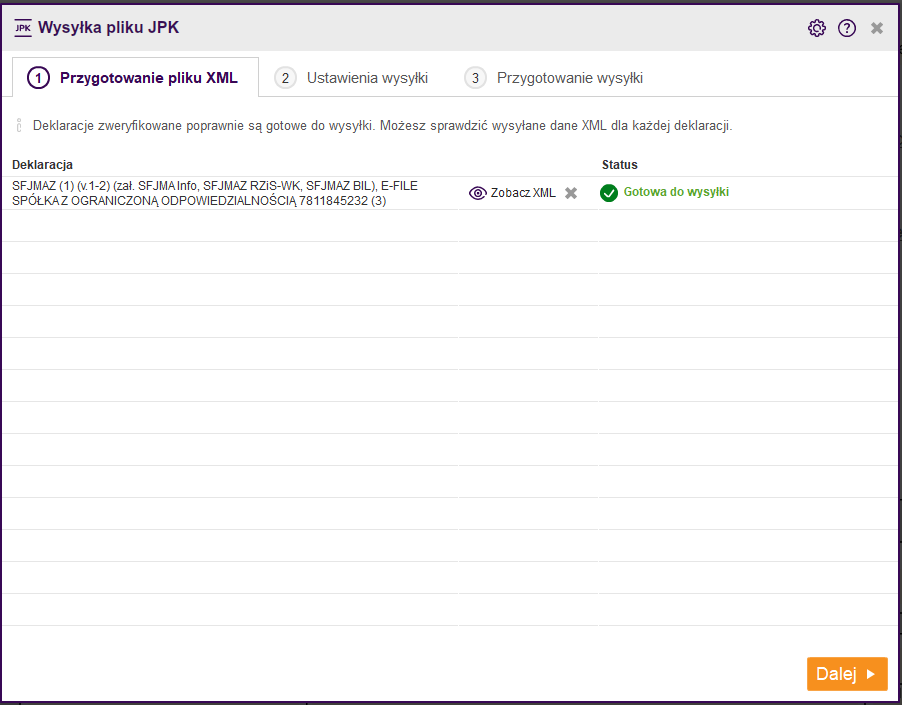Screen dimensions: 902x705
Task: Click the Gotowa do wysyłki status text
Action: click(676, 192)
